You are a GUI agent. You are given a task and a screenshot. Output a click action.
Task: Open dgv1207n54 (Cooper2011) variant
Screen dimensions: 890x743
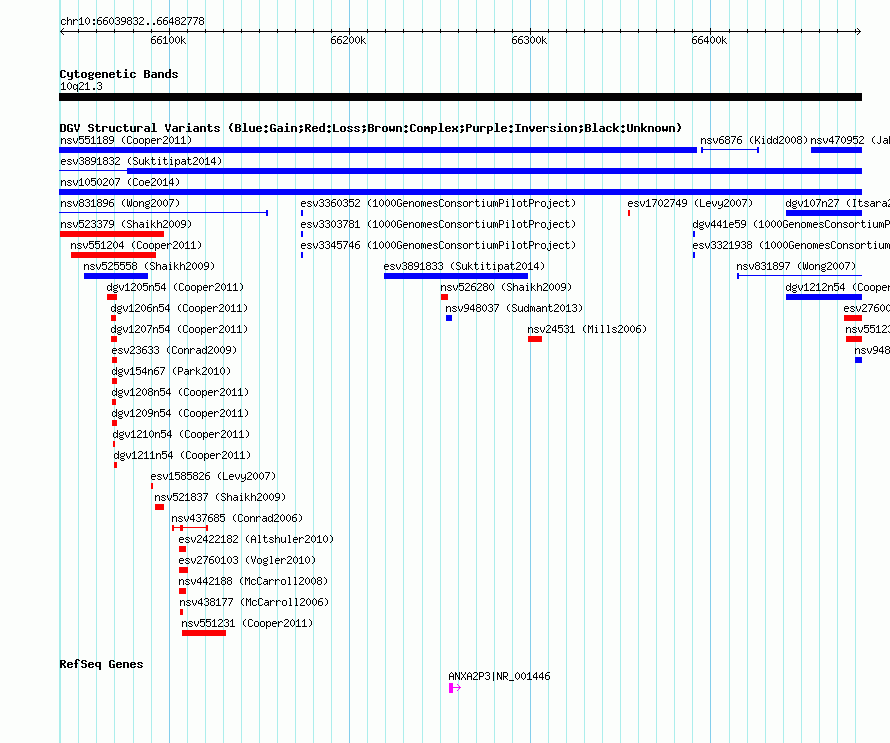[179, 329]
